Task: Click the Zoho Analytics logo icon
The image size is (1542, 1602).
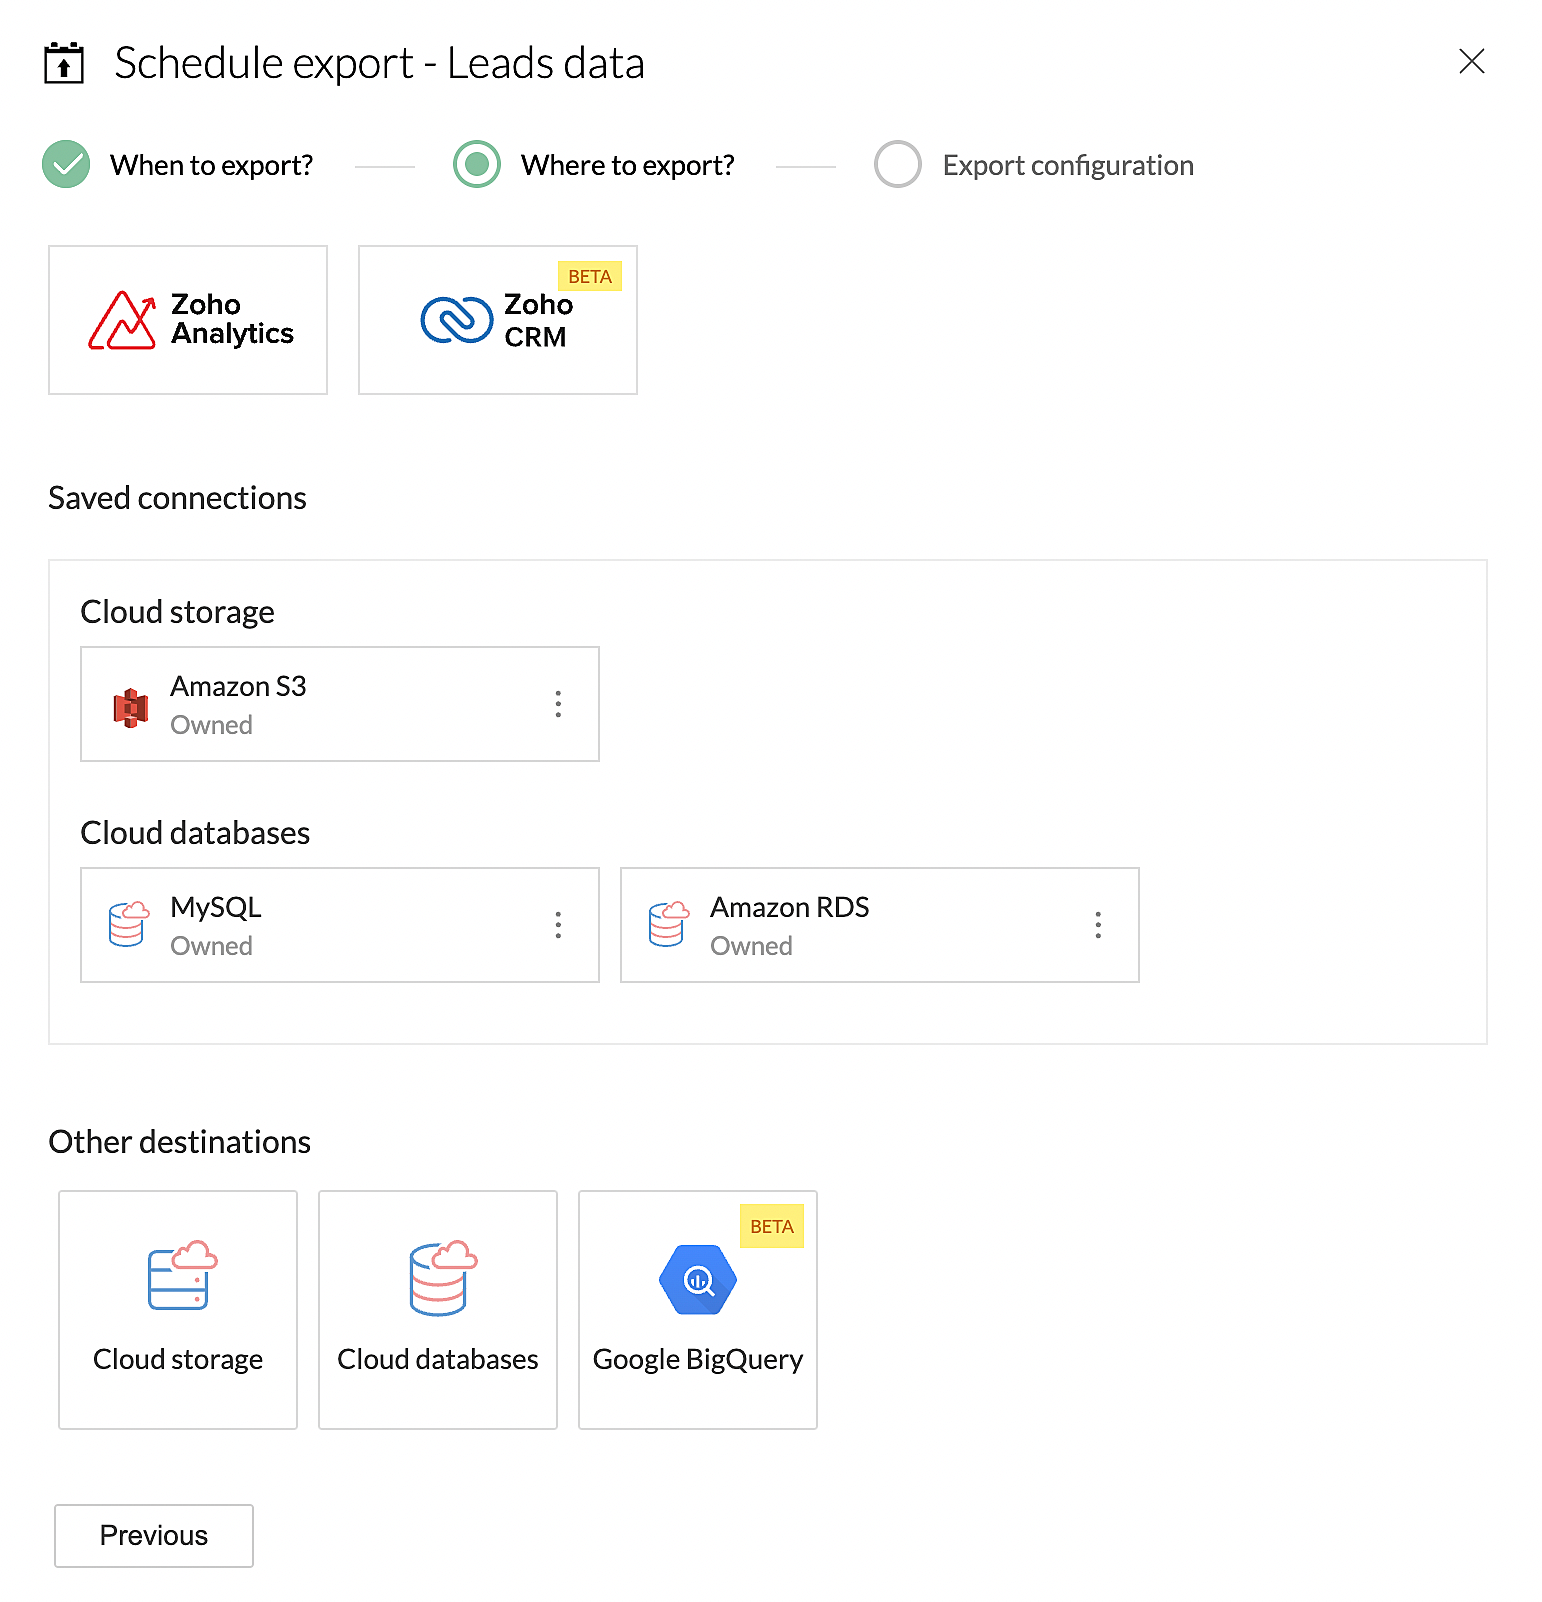Action: [x=122, y=320]
